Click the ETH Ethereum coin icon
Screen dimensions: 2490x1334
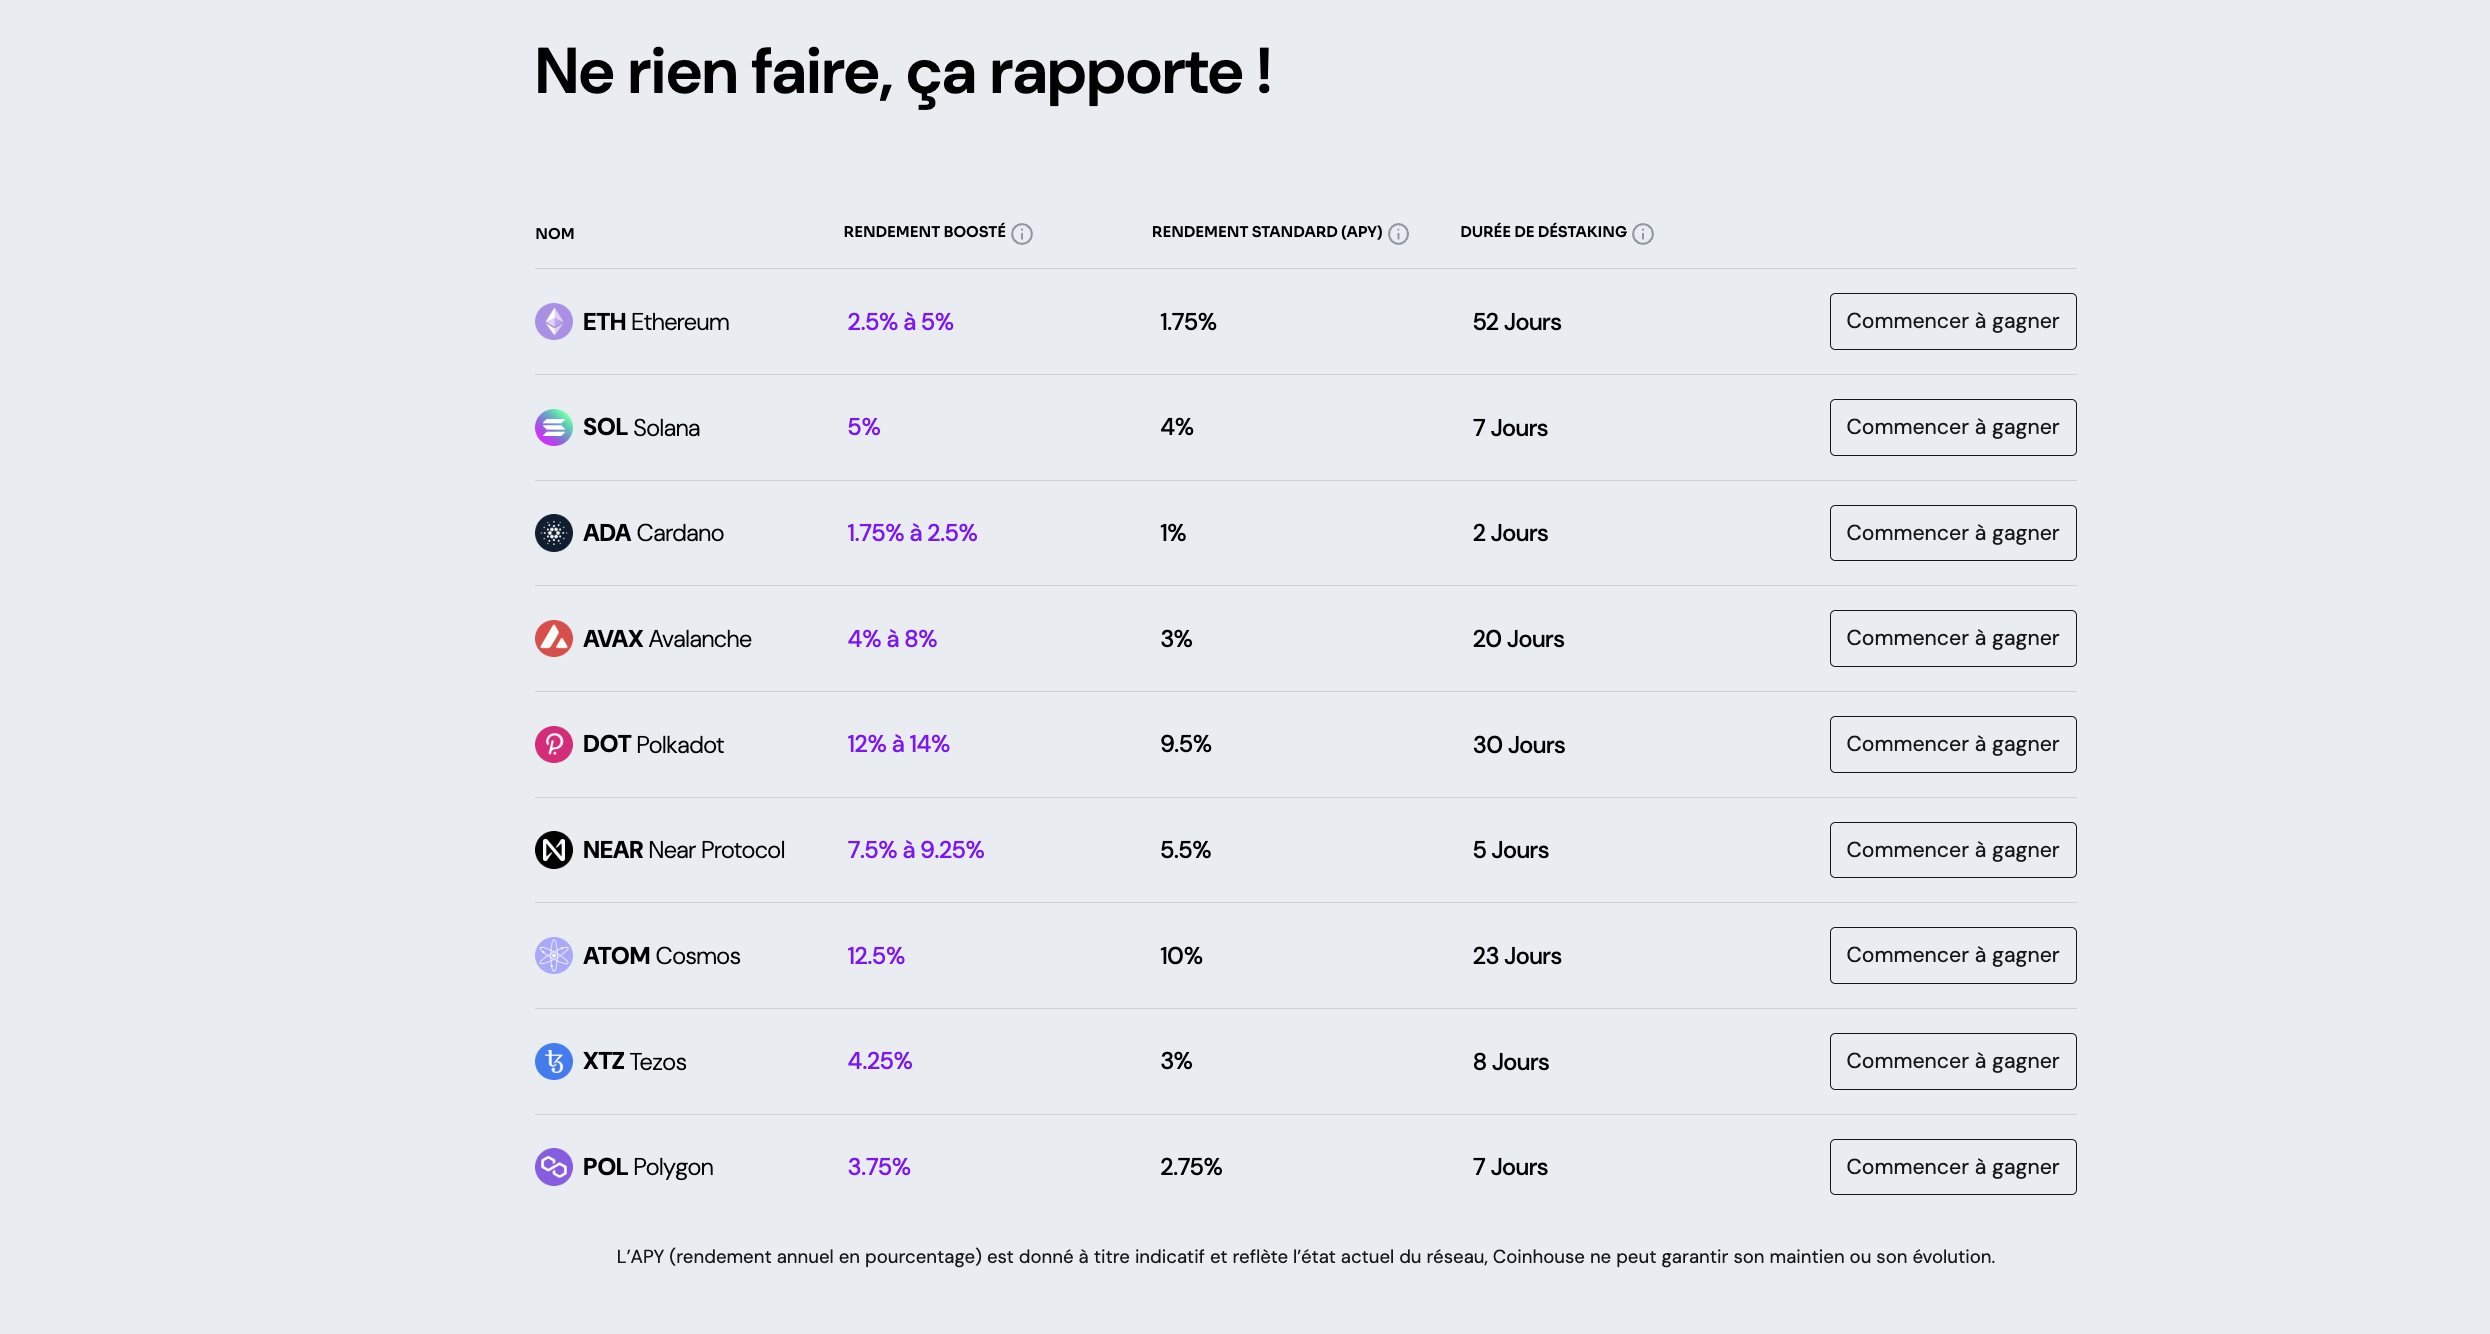[x=553, y=321]
